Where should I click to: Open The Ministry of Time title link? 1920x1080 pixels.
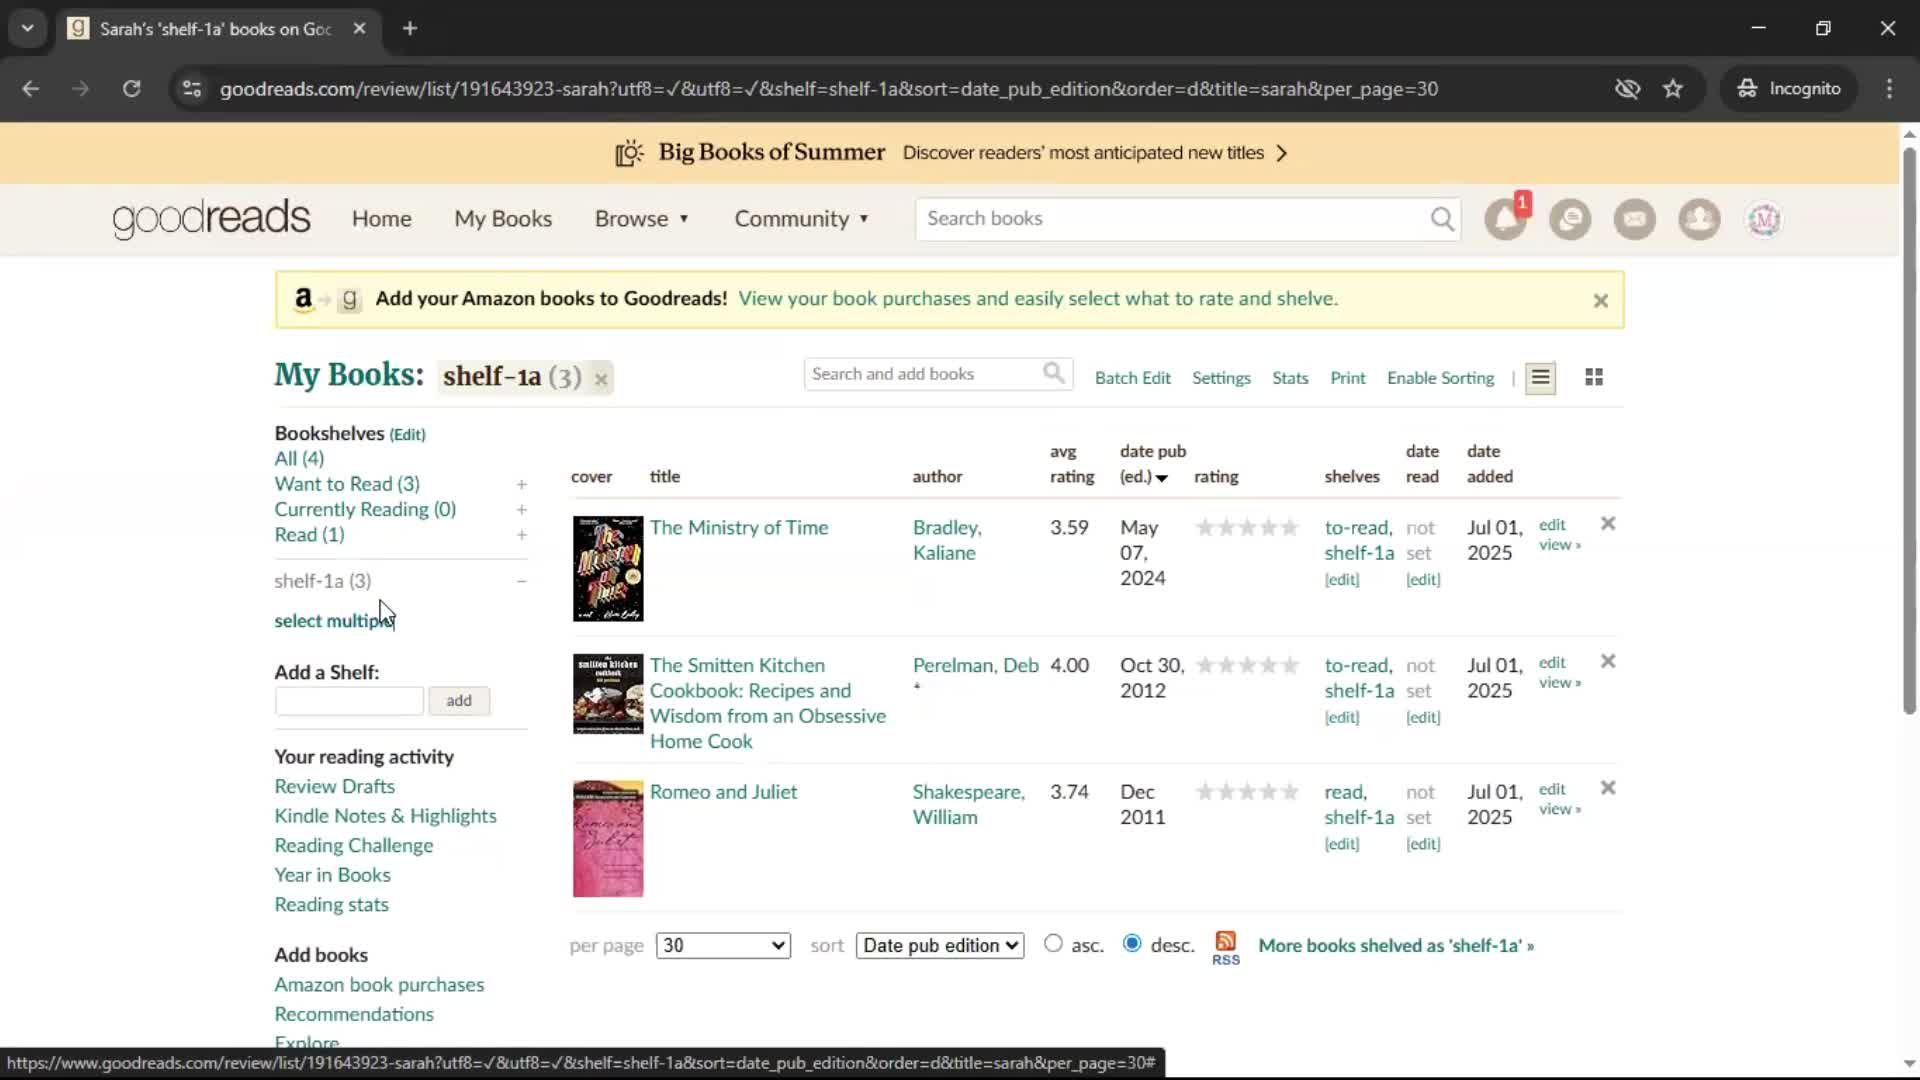(739, 527)
